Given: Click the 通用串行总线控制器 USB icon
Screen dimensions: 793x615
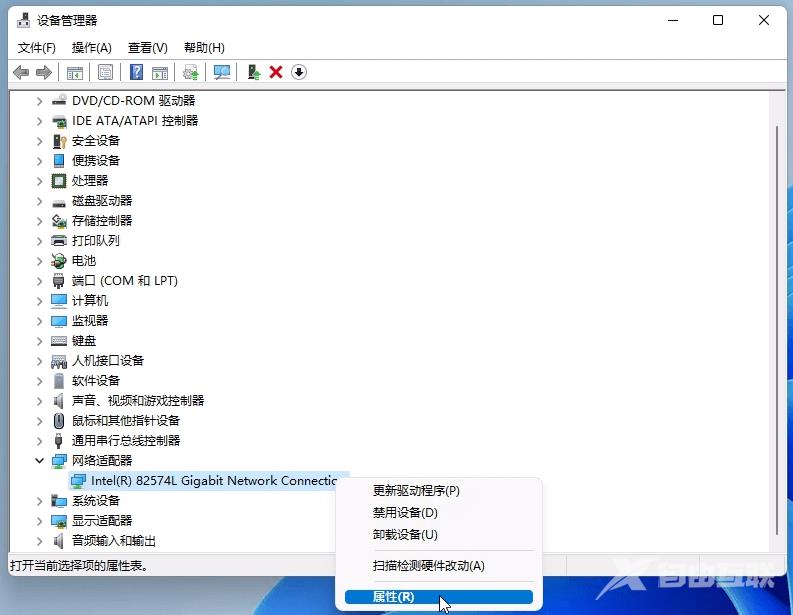Looking at the screenshot, I should [59, 441].
